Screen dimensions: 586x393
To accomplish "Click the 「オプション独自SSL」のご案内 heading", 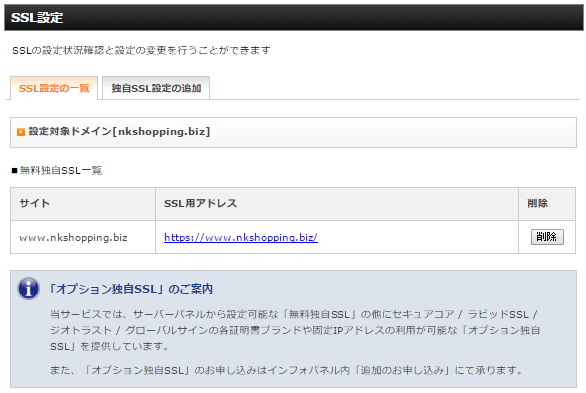I will click(131, 289).
